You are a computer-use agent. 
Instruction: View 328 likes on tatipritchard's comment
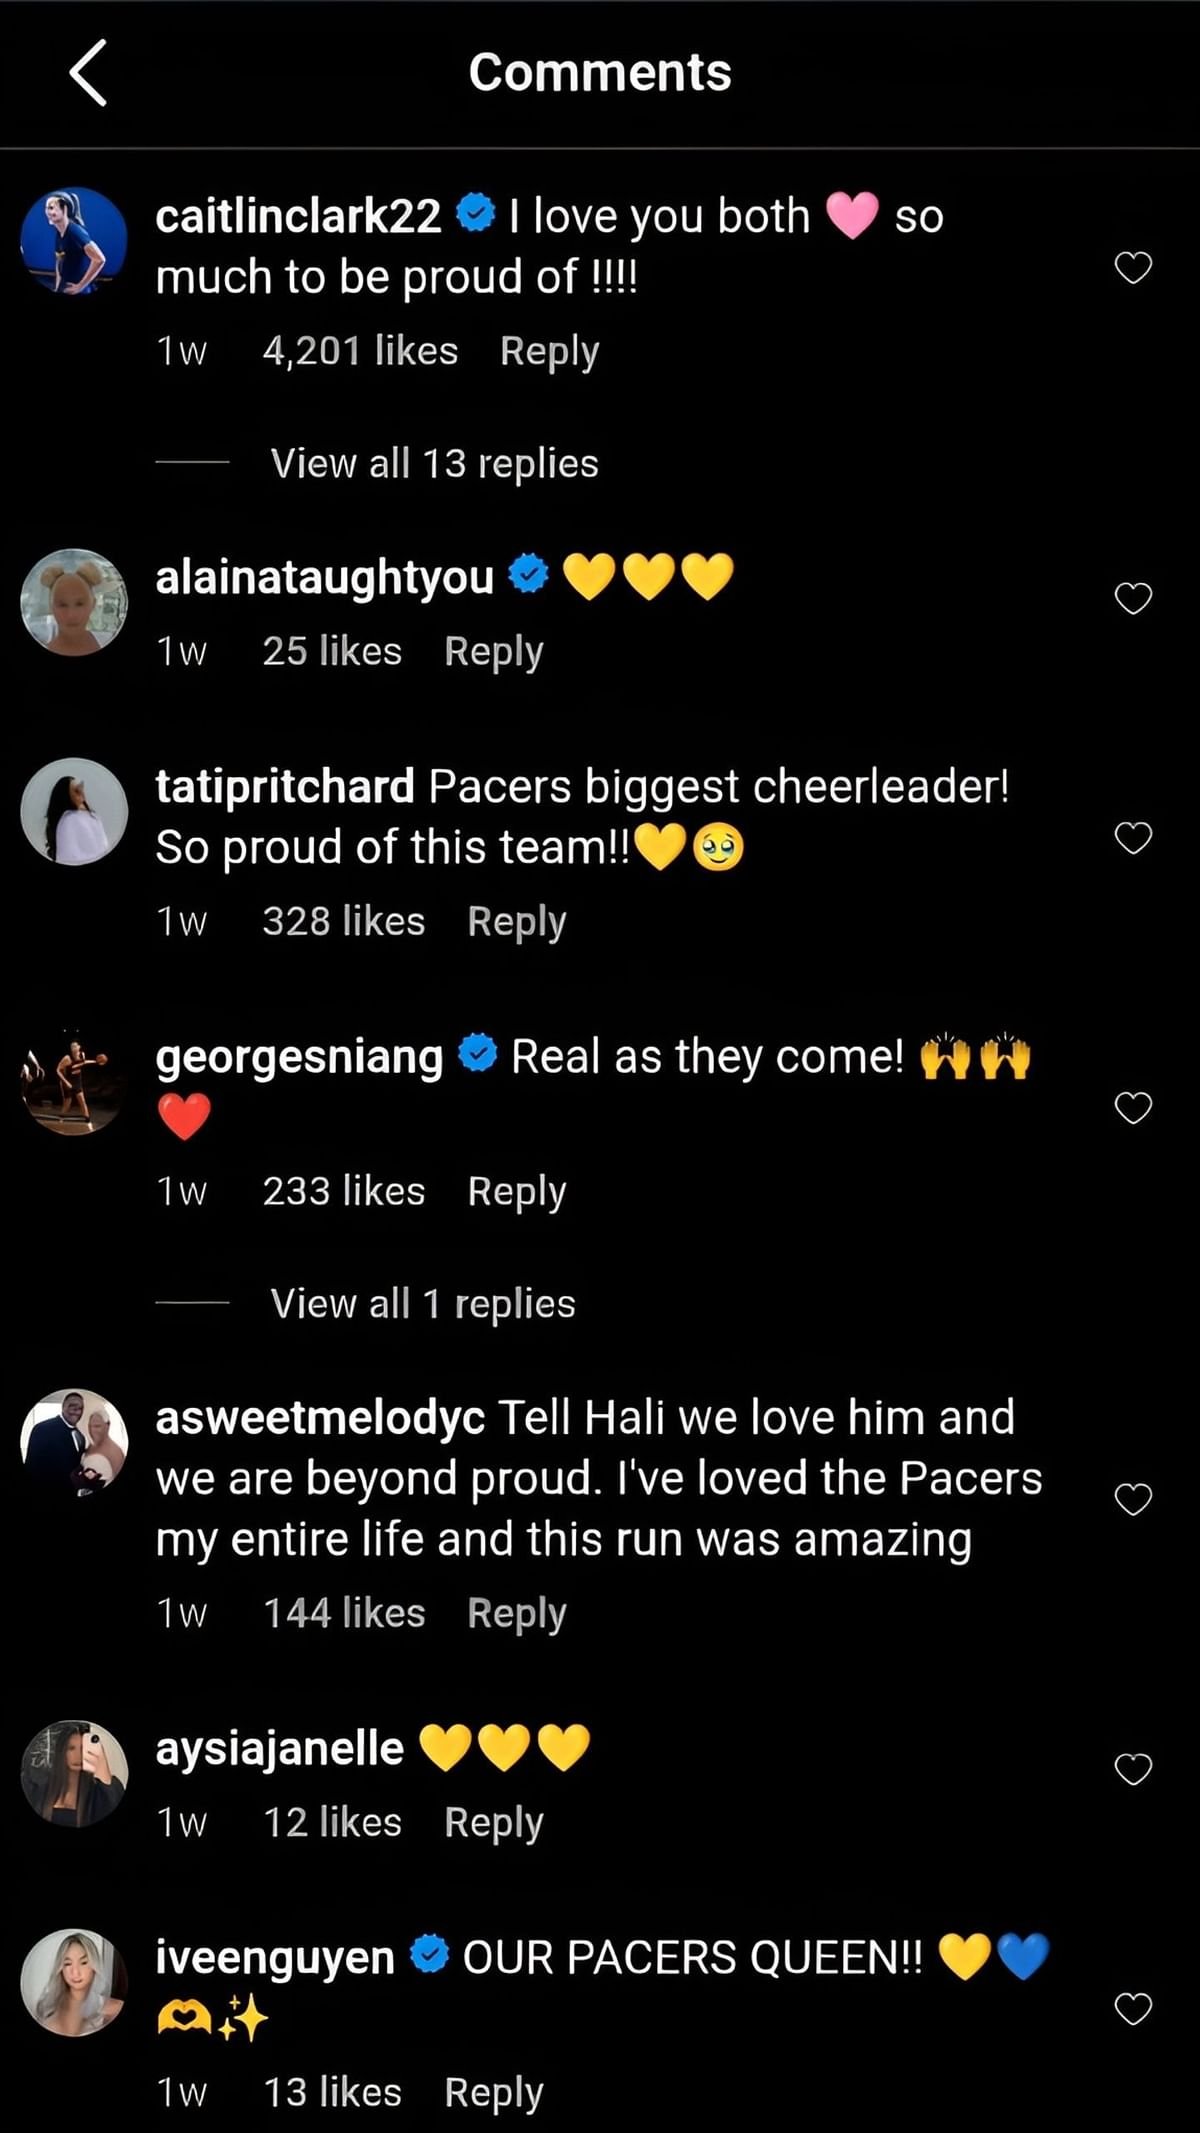tap(343, 921)
